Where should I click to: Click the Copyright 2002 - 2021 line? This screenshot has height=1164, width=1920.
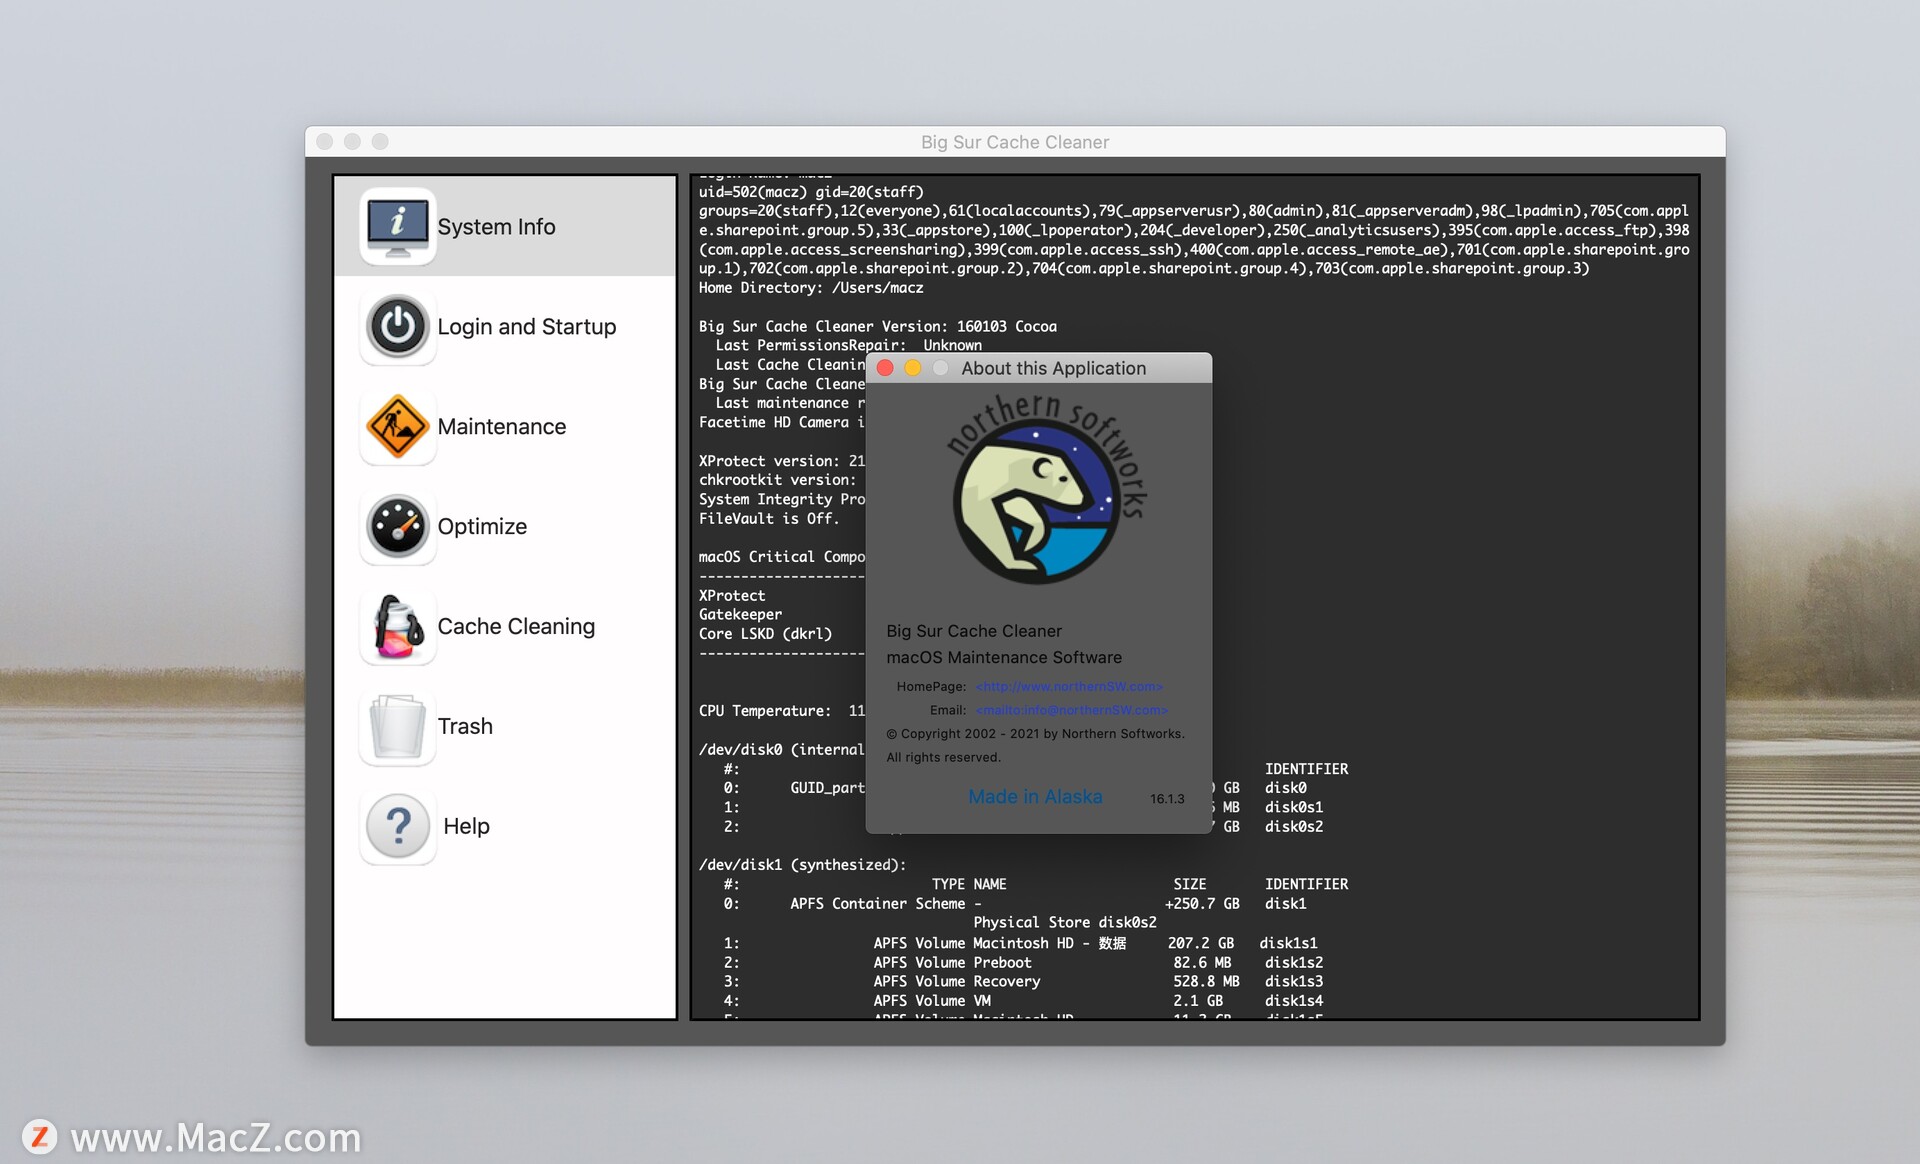1035,734
